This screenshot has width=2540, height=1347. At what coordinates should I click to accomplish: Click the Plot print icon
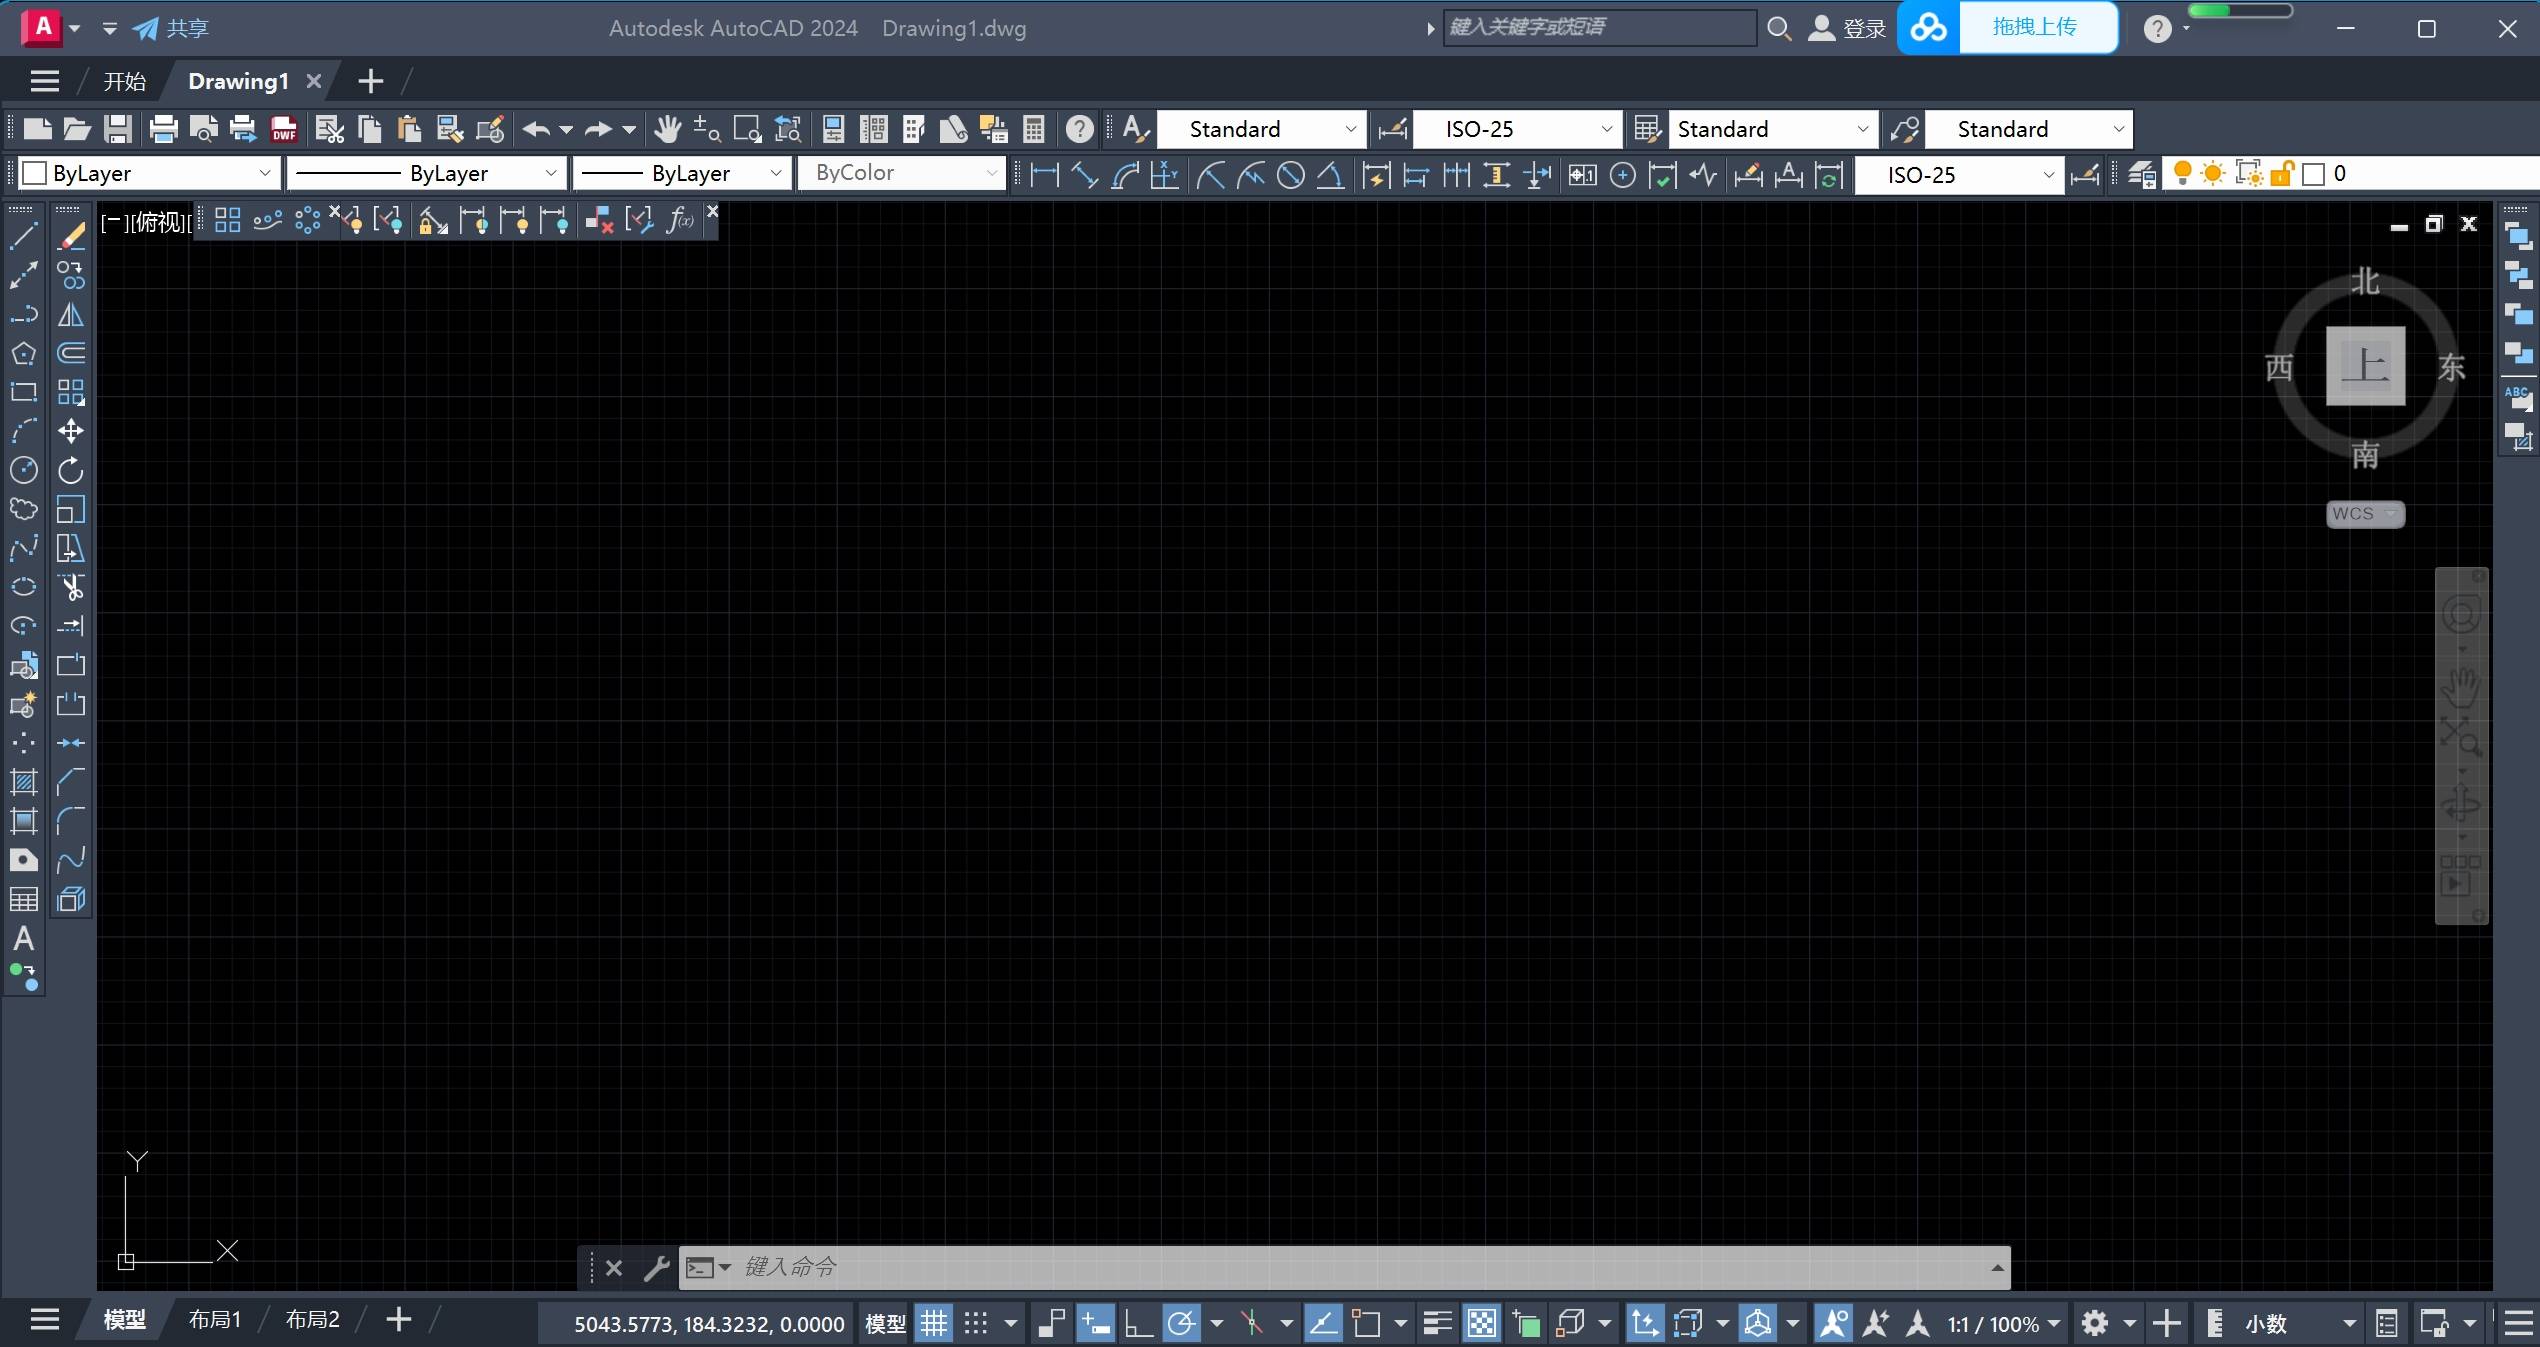point(163,129)
